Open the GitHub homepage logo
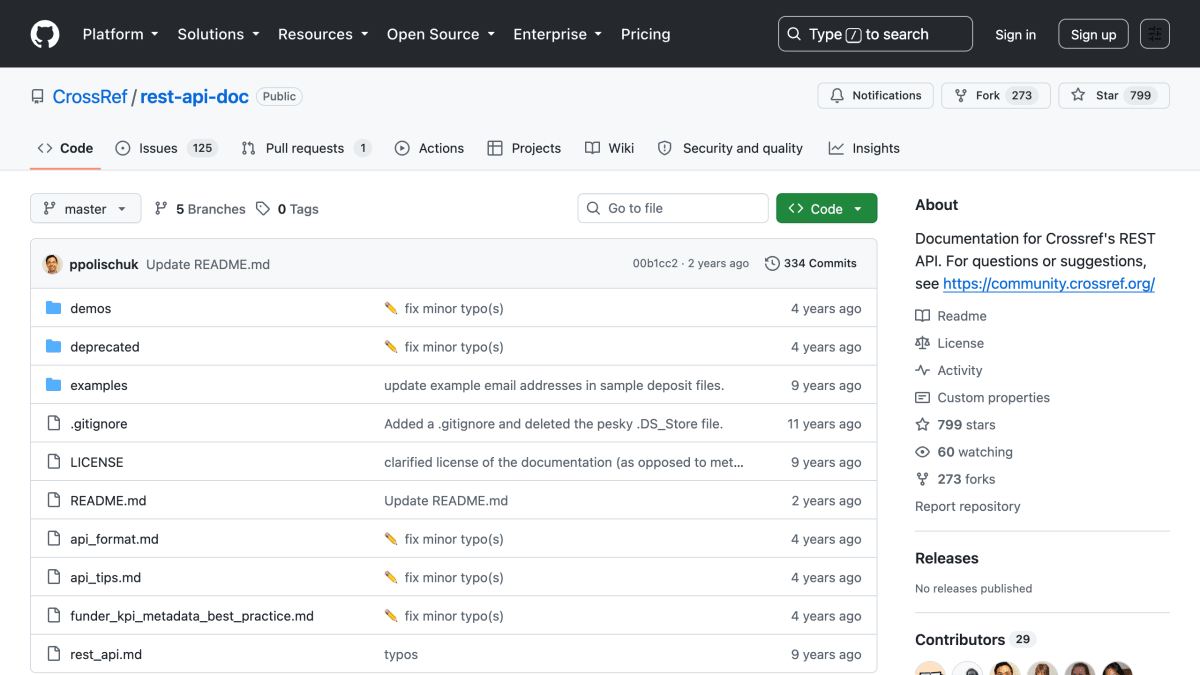1200x675 pixels. [x=45, y=34]
